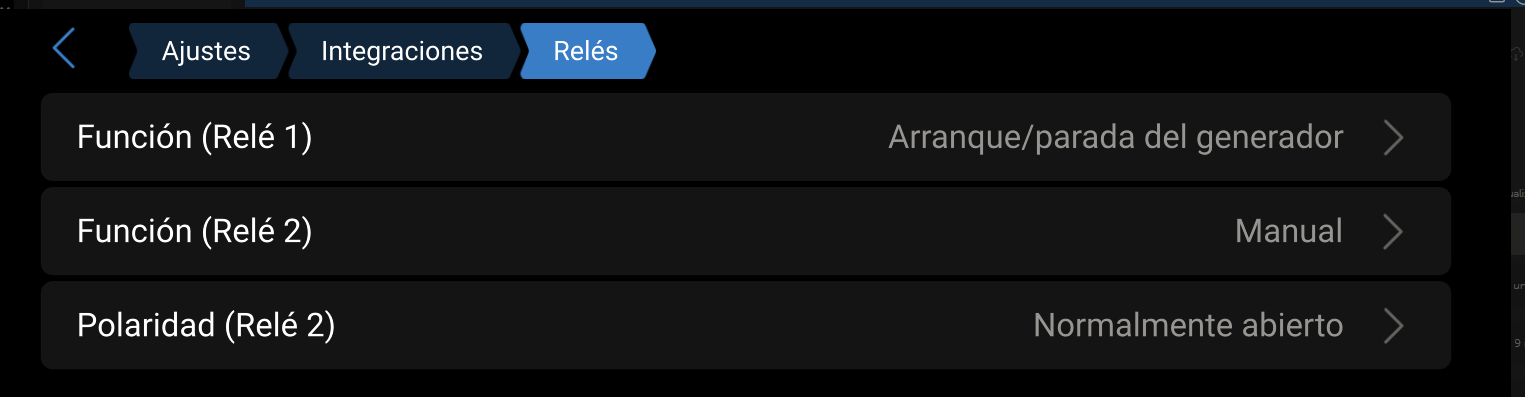This screenshot has width=1525, height=397.
Task: Open the Función (Relé 1) setting label
Action: click(195, 138)
